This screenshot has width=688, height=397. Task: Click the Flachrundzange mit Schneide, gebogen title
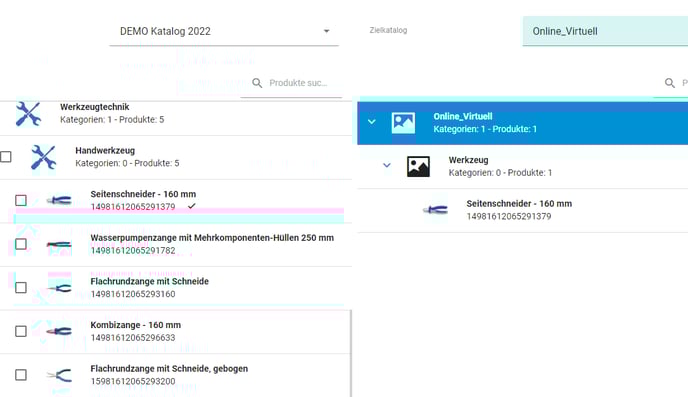coord(169,368)
